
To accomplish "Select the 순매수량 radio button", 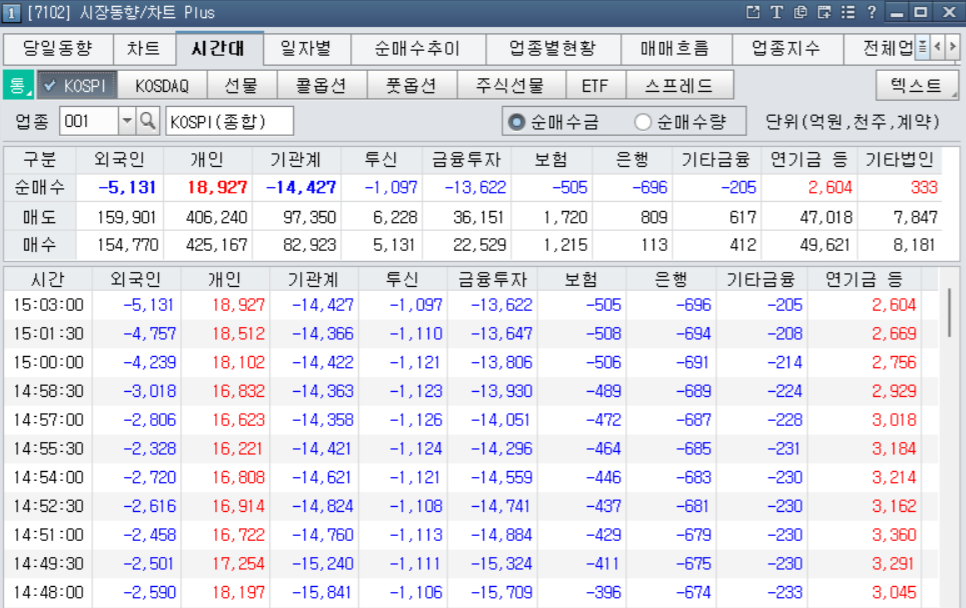I will [643, 122].
